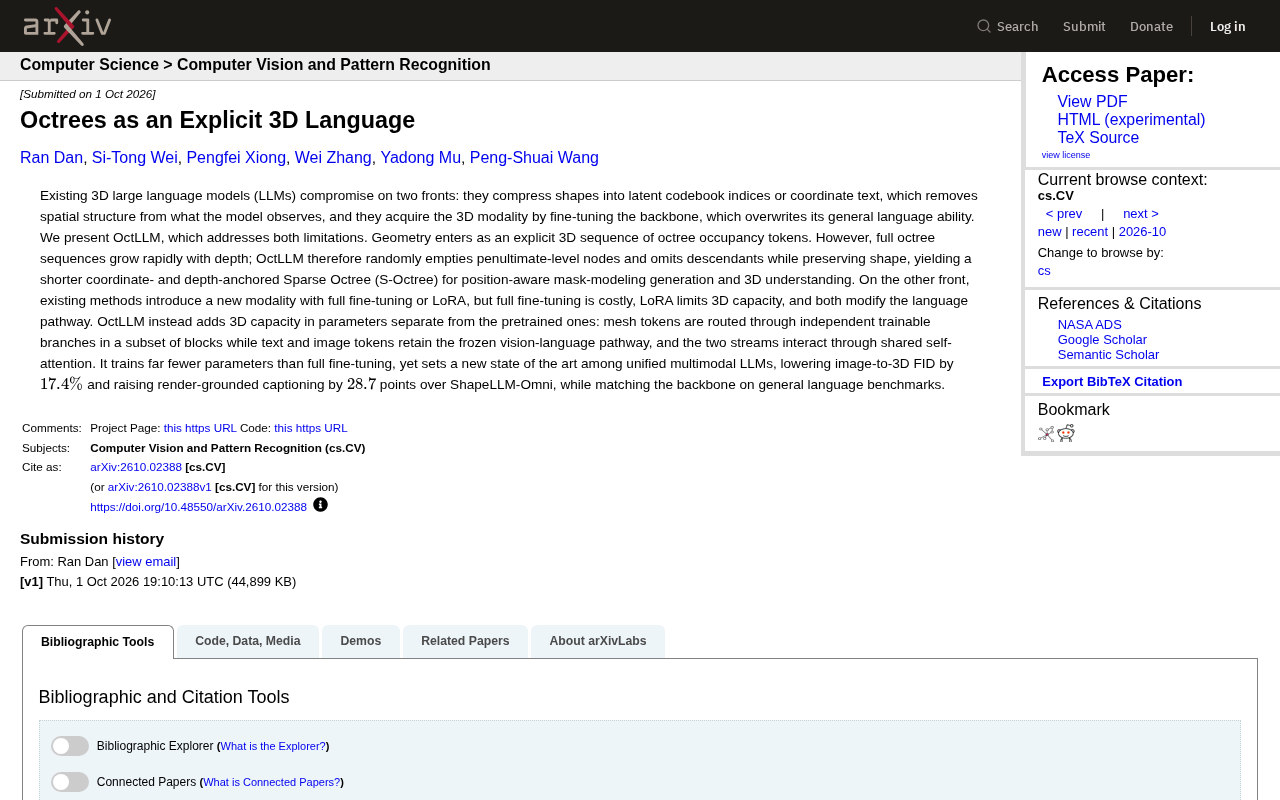Go to the next paper

click(1141, 214)
